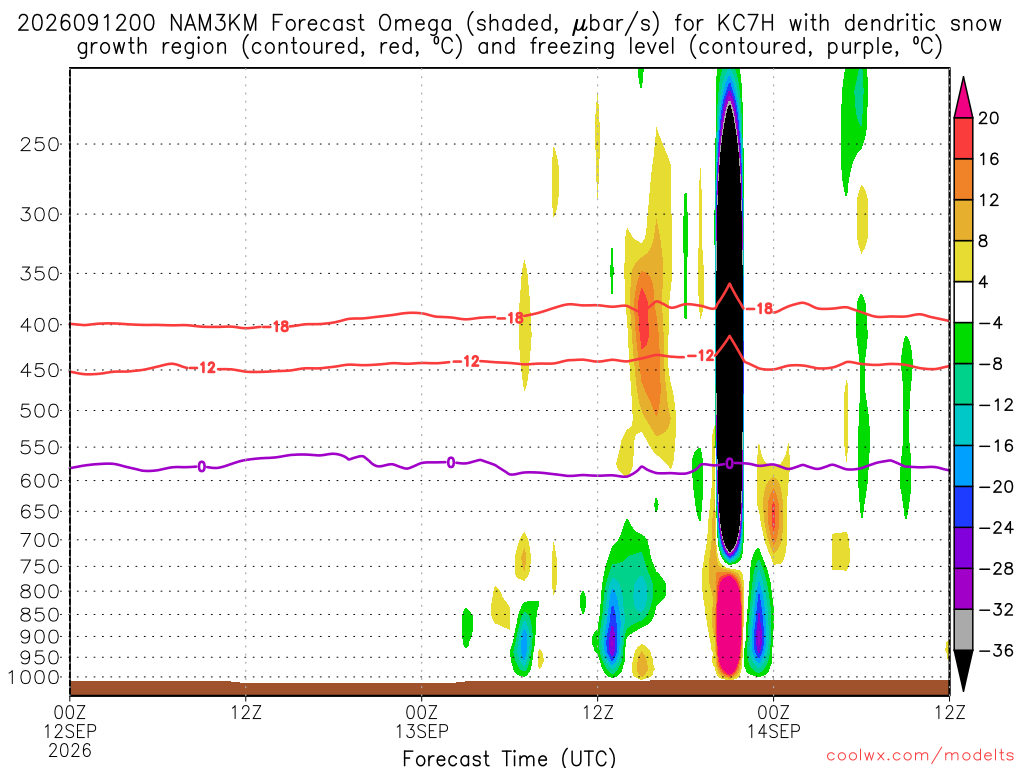This screenshot has width=1024, height=768.
Task: Click the Forecast Time (UTC) axis title
Action: pos(509,758)
